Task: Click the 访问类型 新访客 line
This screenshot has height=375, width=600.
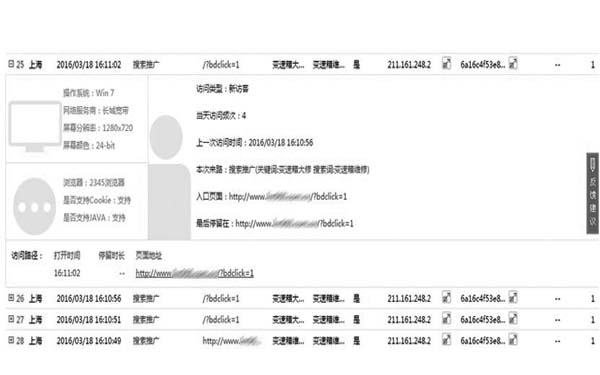Action: pyautogui.click(x=222, y=89)
